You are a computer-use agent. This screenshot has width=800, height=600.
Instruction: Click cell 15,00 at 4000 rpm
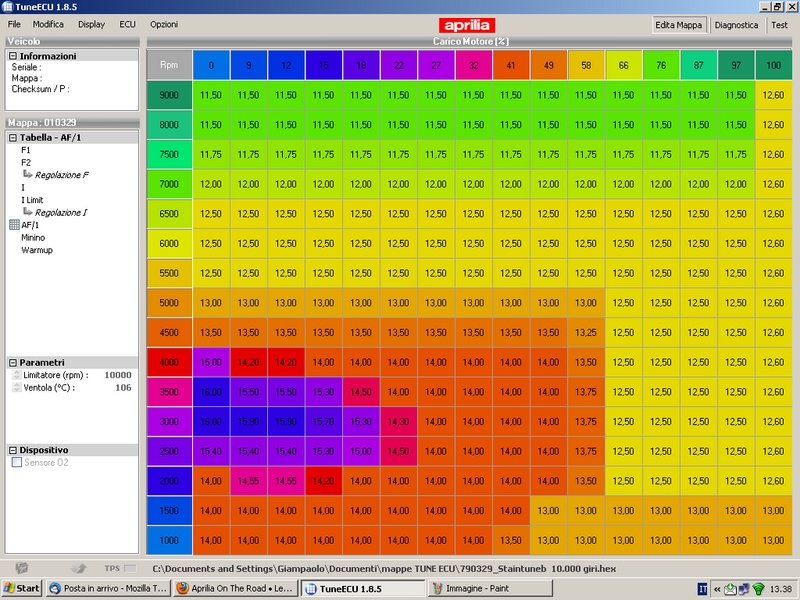[x=211, y=362]
